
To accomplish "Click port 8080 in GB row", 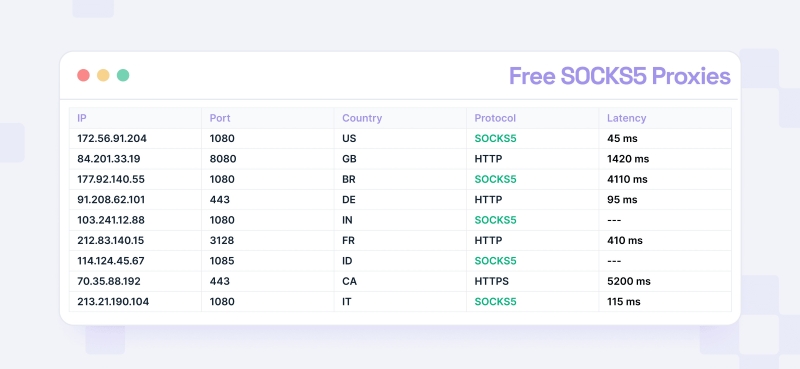I will click(223, 159).
